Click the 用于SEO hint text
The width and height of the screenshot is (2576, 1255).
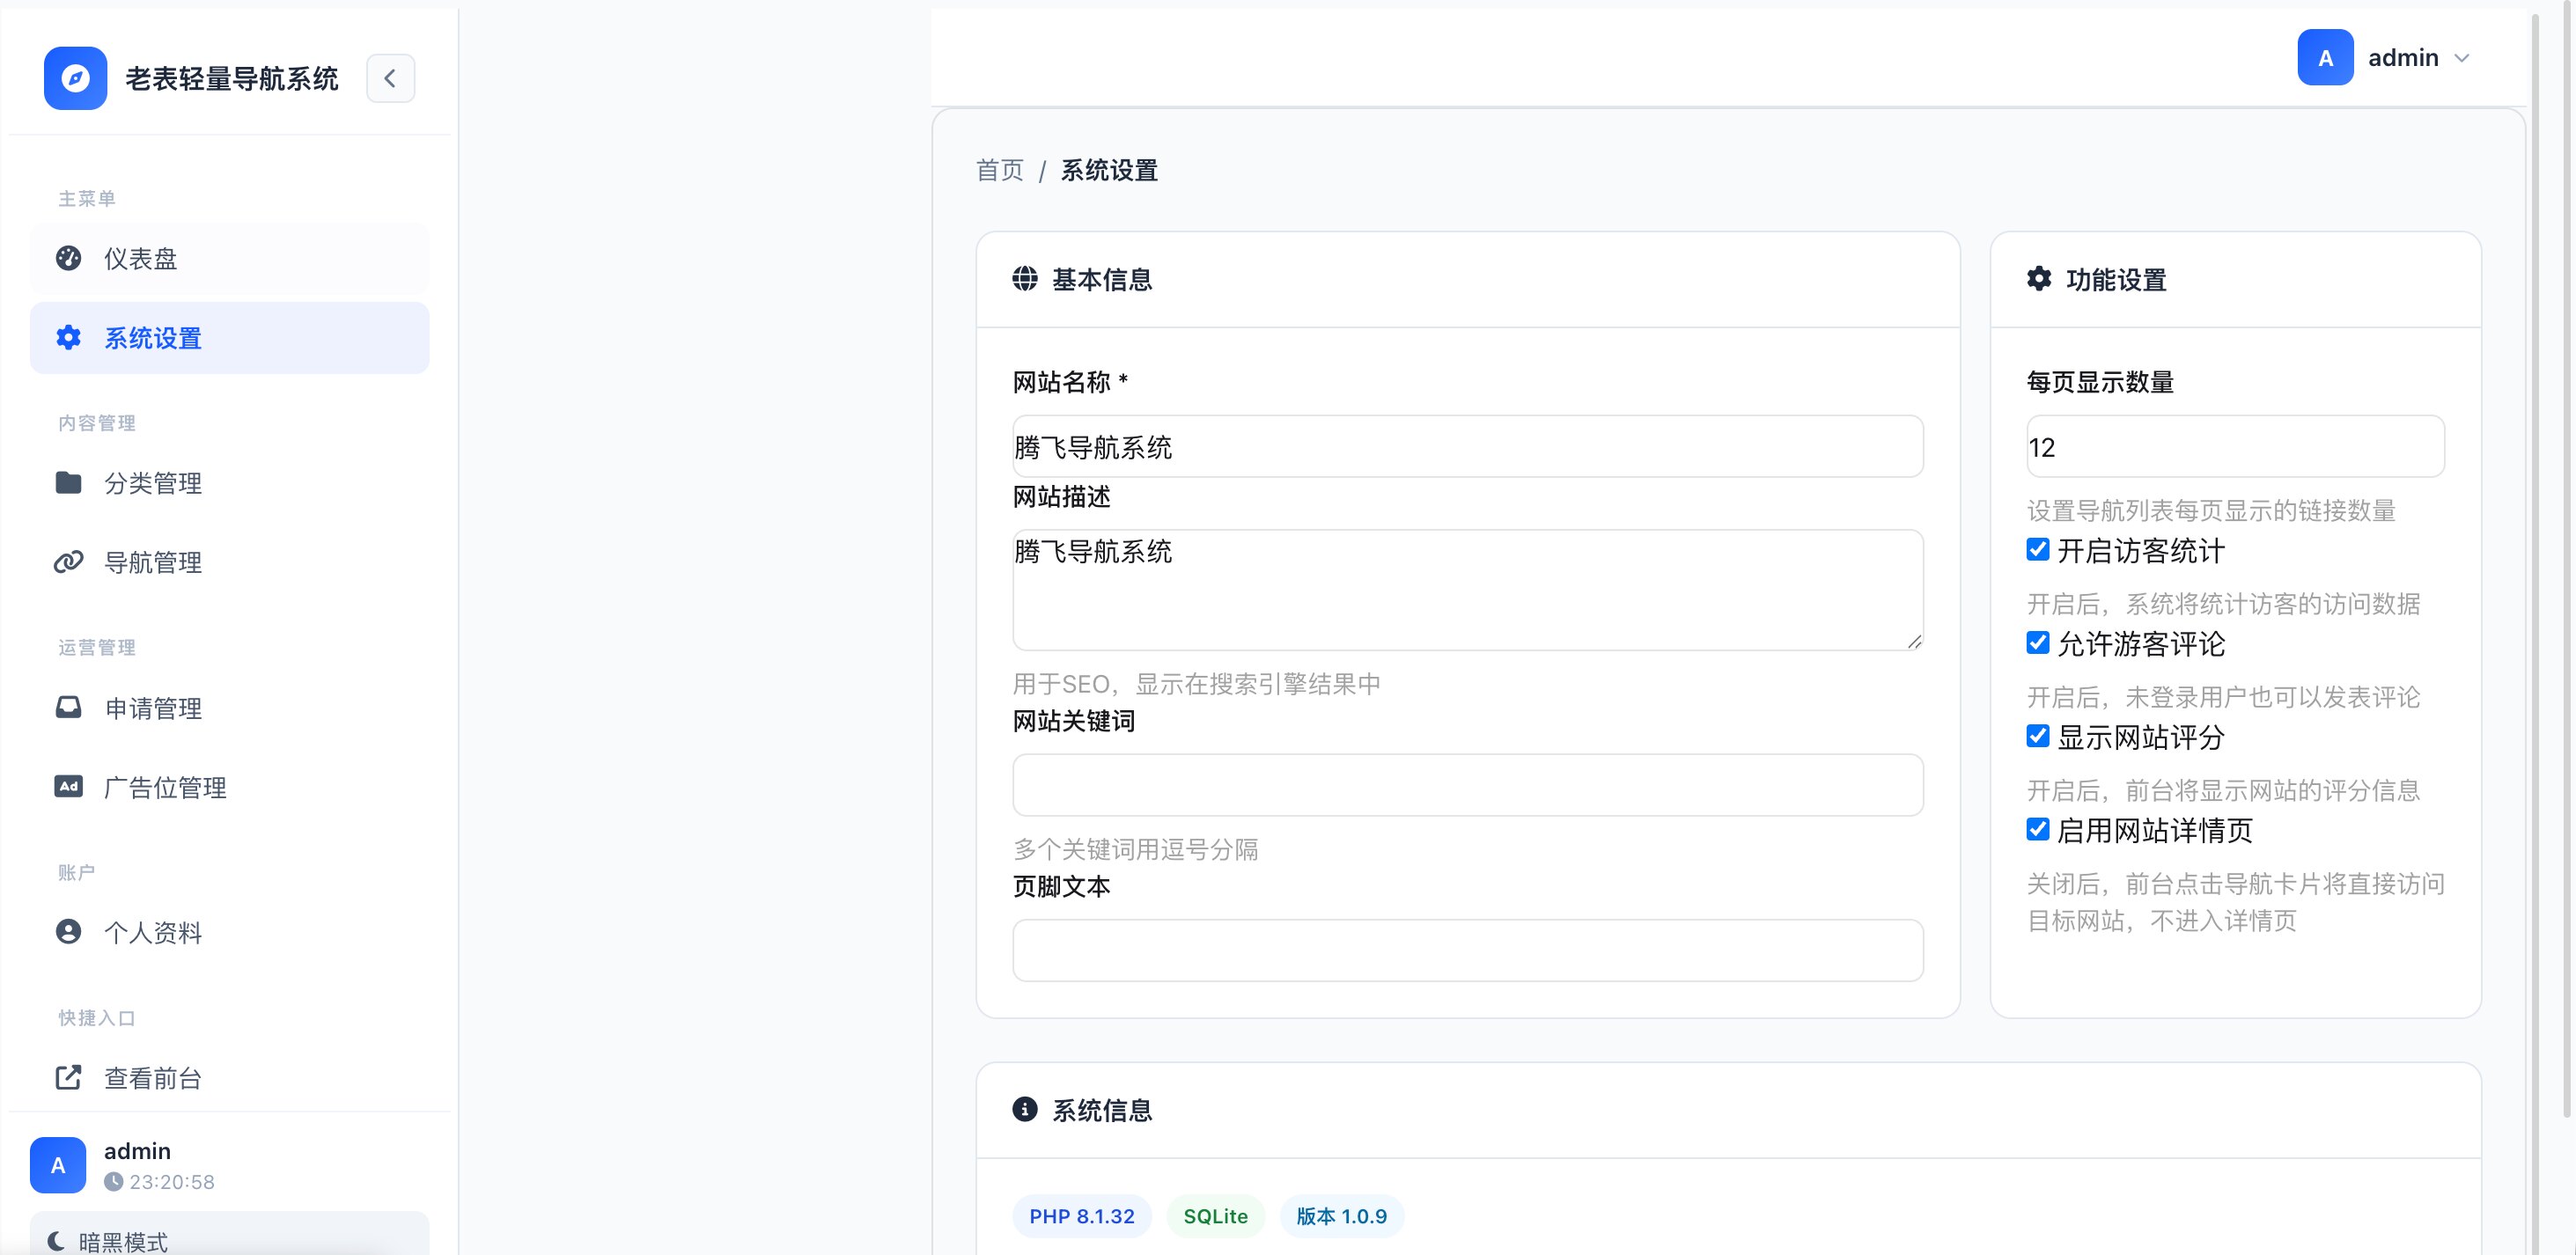click(x=1196, y=683)
